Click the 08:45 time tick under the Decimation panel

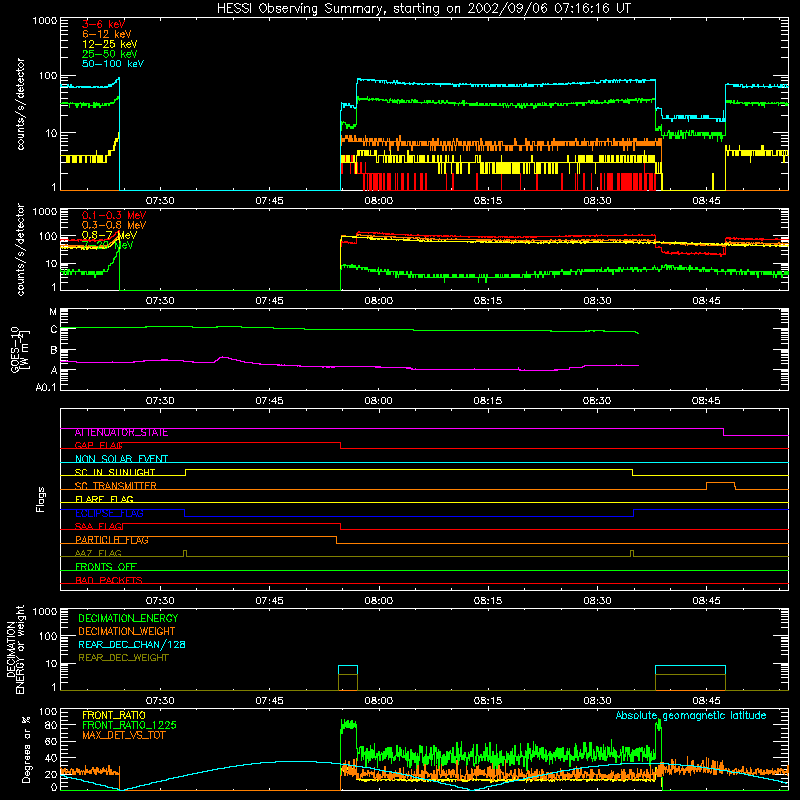point(707,701)
